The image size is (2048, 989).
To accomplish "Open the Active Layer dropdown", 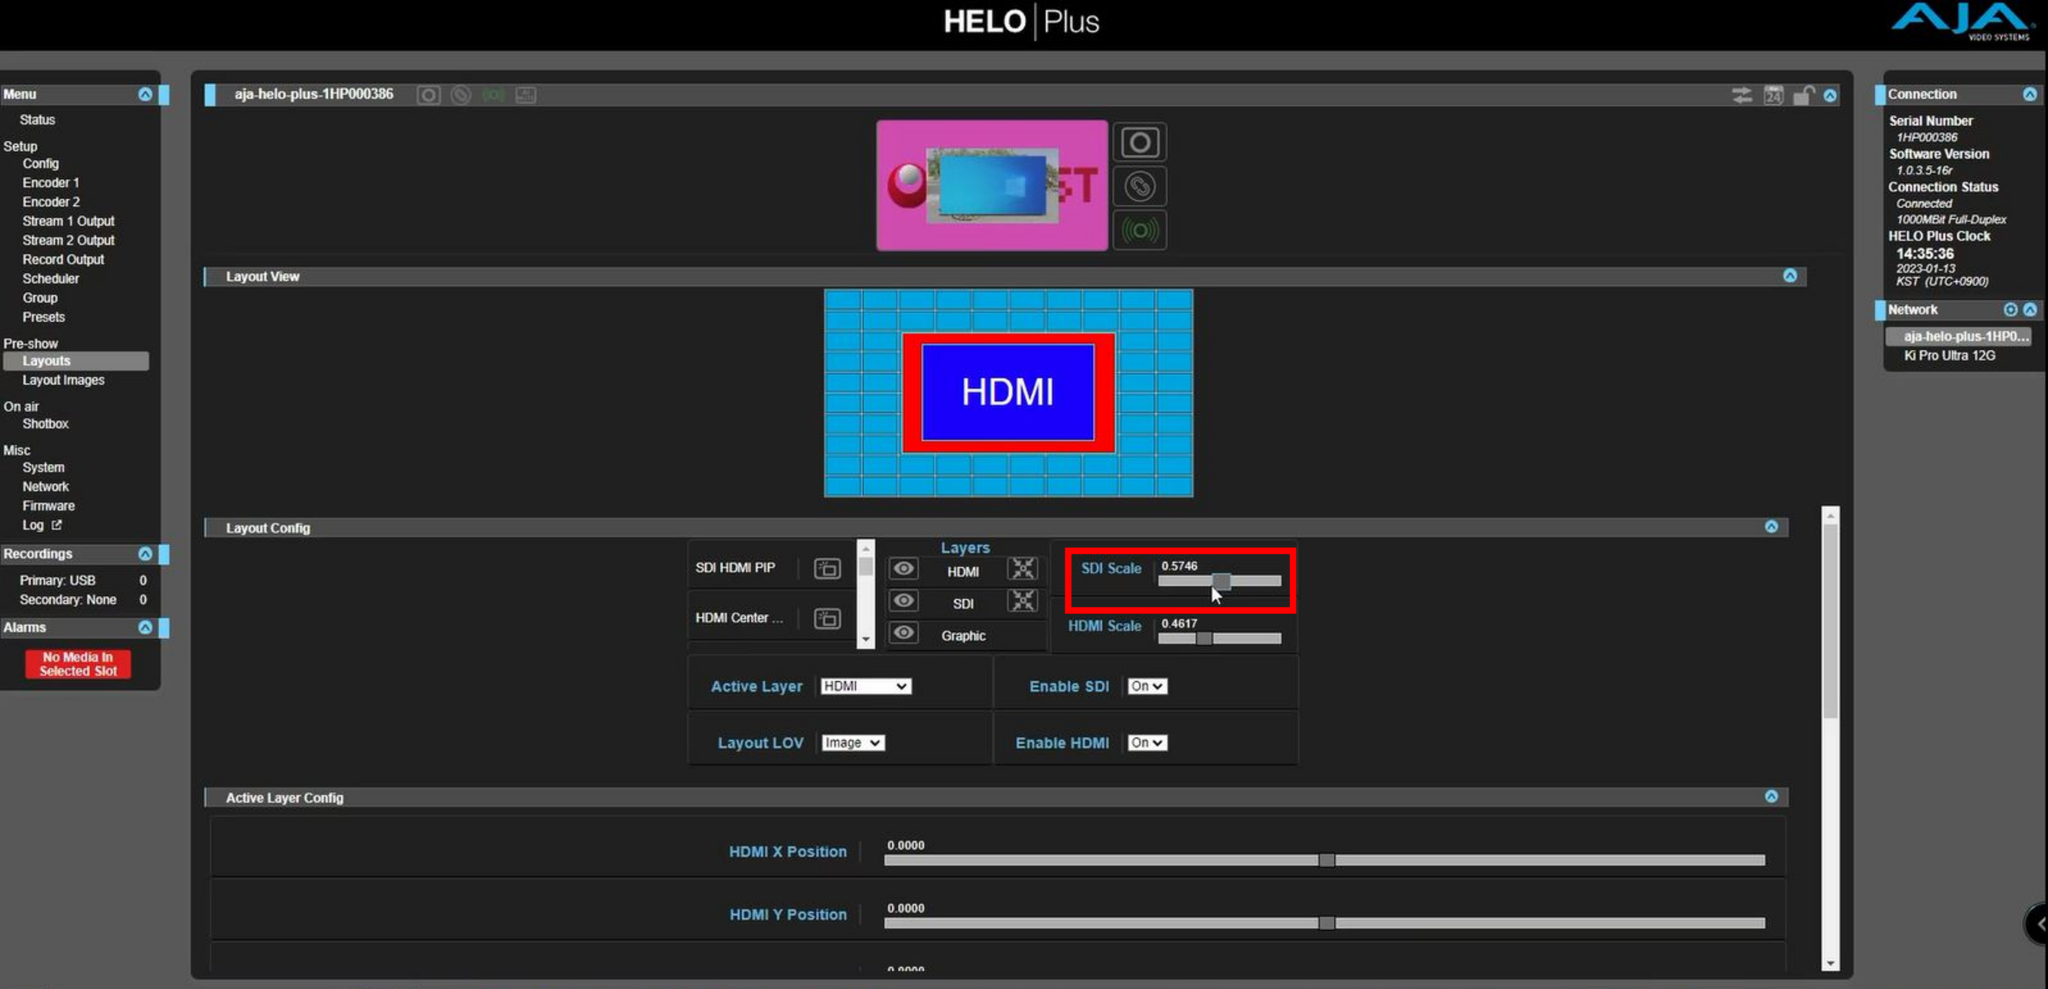I will (865, 687).
